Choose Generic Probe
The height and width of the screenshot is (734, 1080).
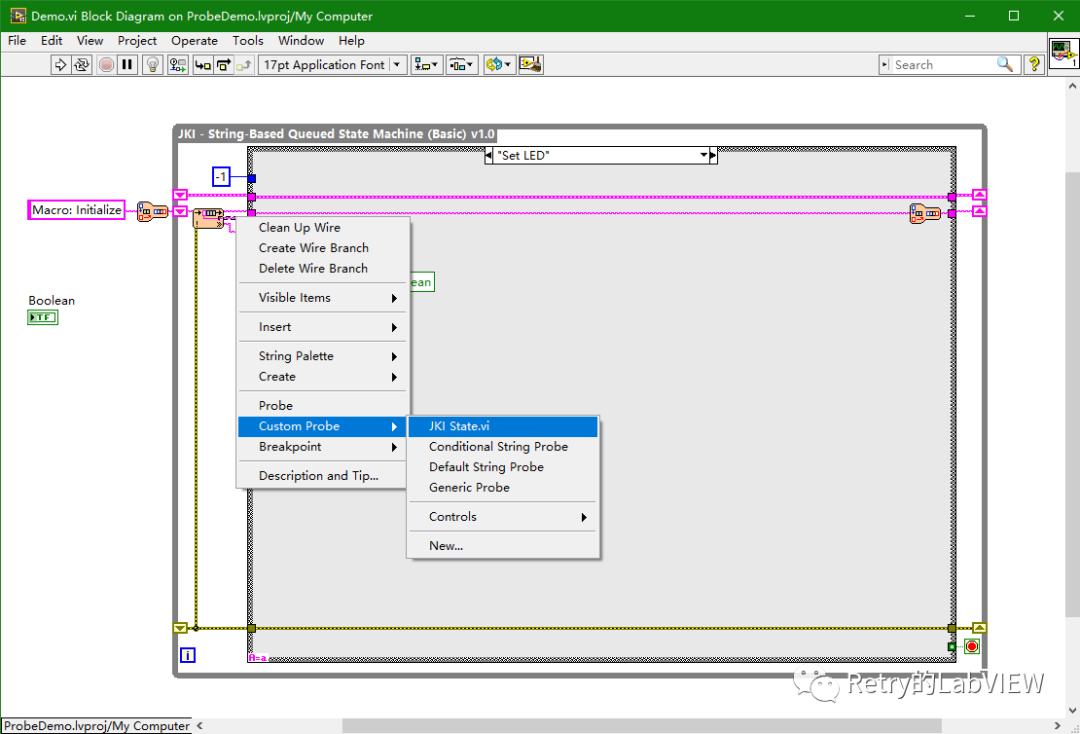click(x=503, y=487)
